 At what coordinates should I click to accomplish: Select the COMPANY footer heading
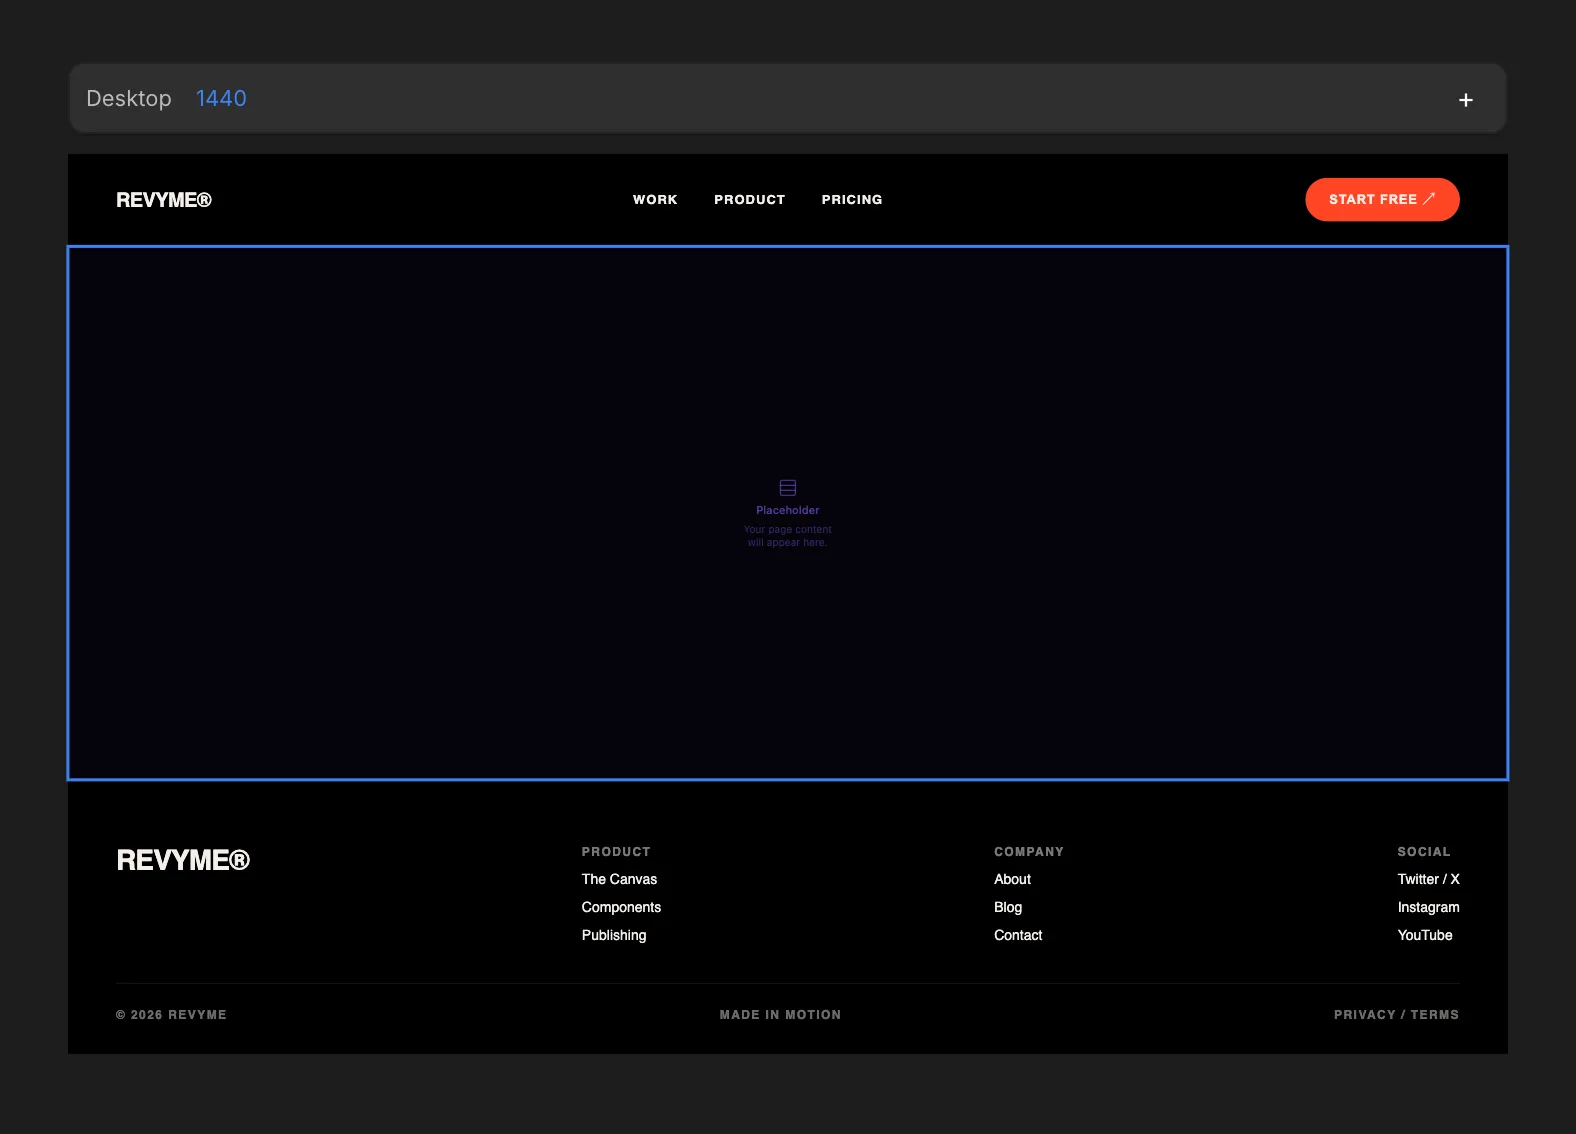click(1029, 852)
